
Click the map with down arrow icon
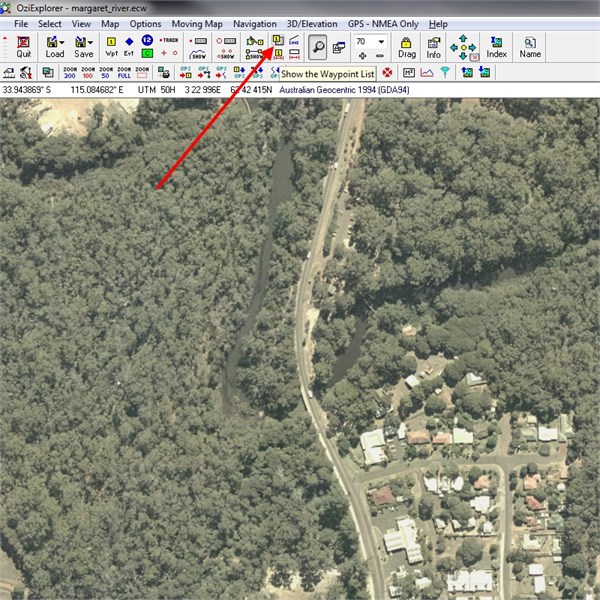coord(484,72)
